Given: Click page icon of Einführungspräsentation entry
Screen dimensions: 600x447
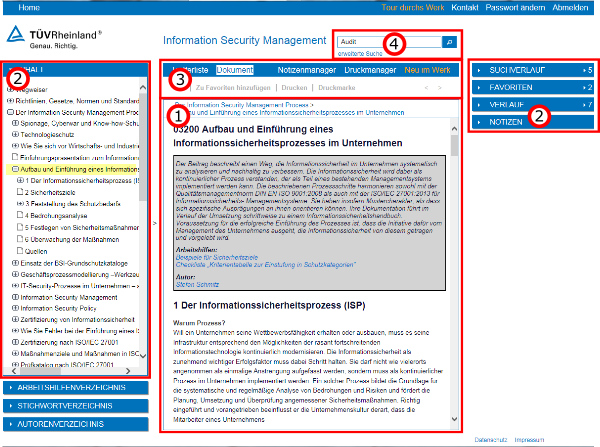Looking at the screenshot, I should (x=15, y=157).
